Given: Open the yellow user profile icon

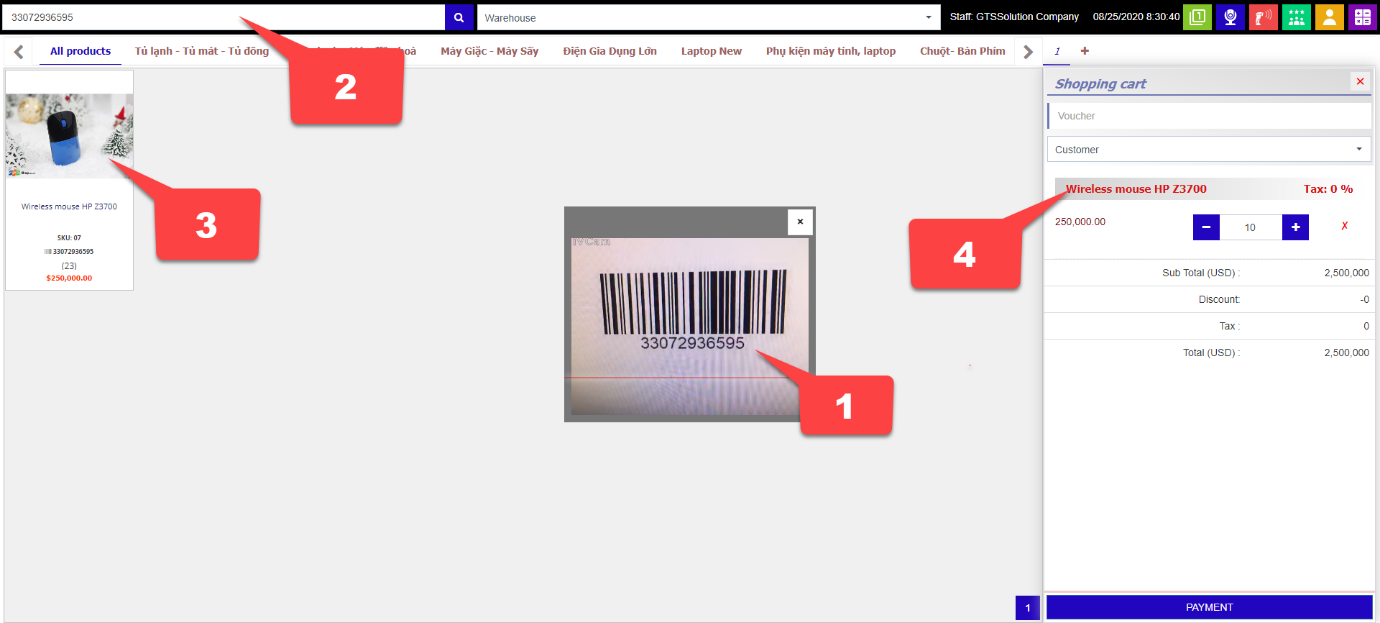Looking at the screenshot, I should [x=1329, y=17].
